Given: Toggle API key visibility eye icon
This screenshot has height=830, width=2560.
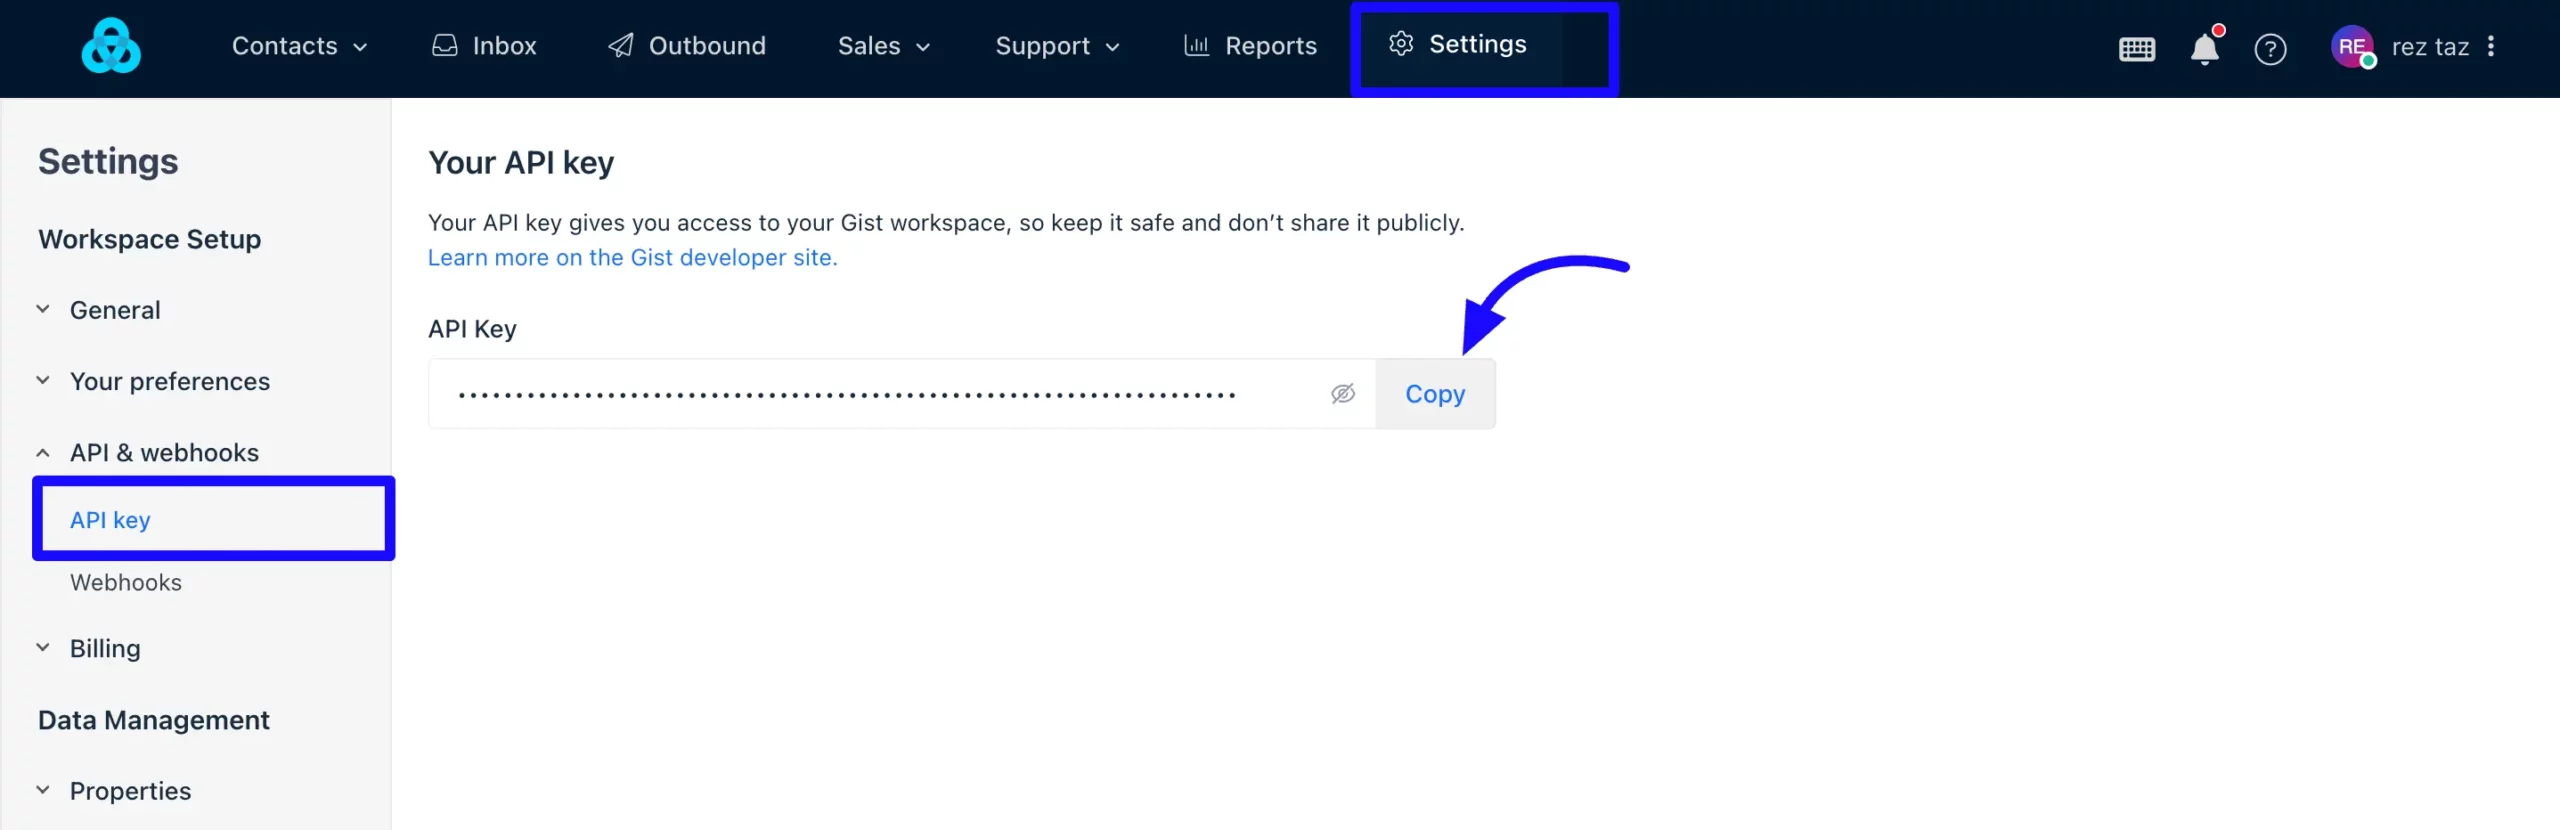Looking at the screenshot, I should coord(1343,394).
